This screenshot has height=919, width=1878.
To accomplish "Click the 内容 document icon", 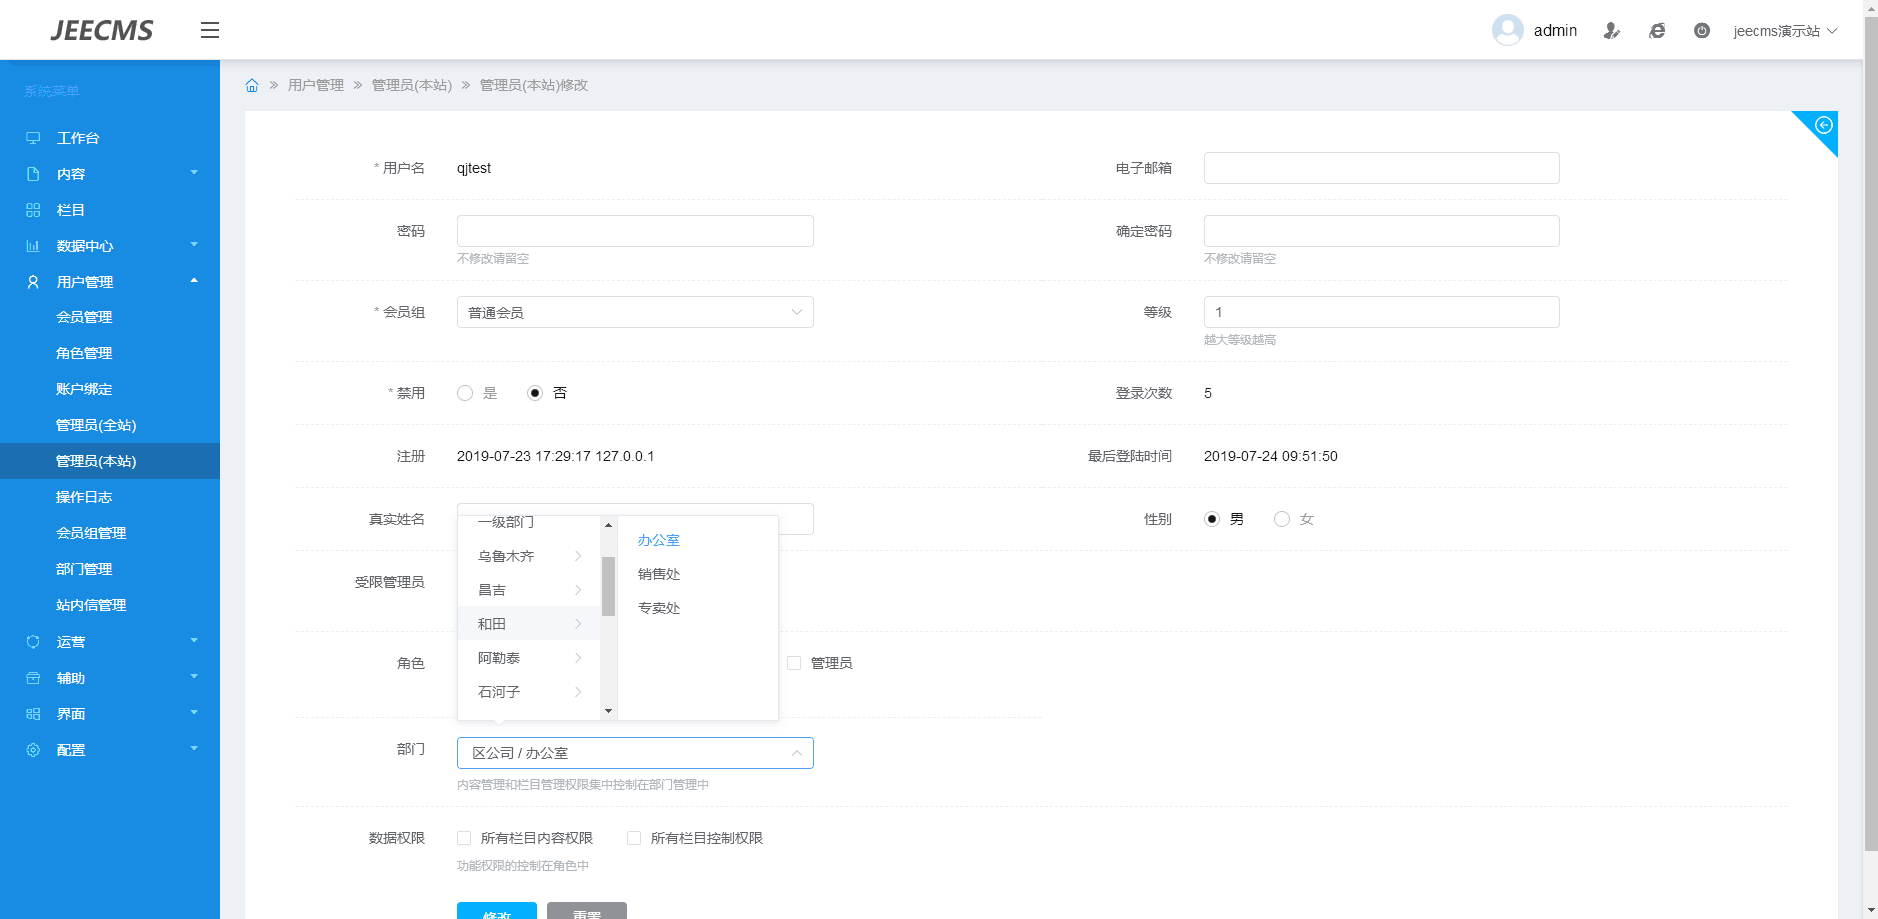I will (33, 174).
